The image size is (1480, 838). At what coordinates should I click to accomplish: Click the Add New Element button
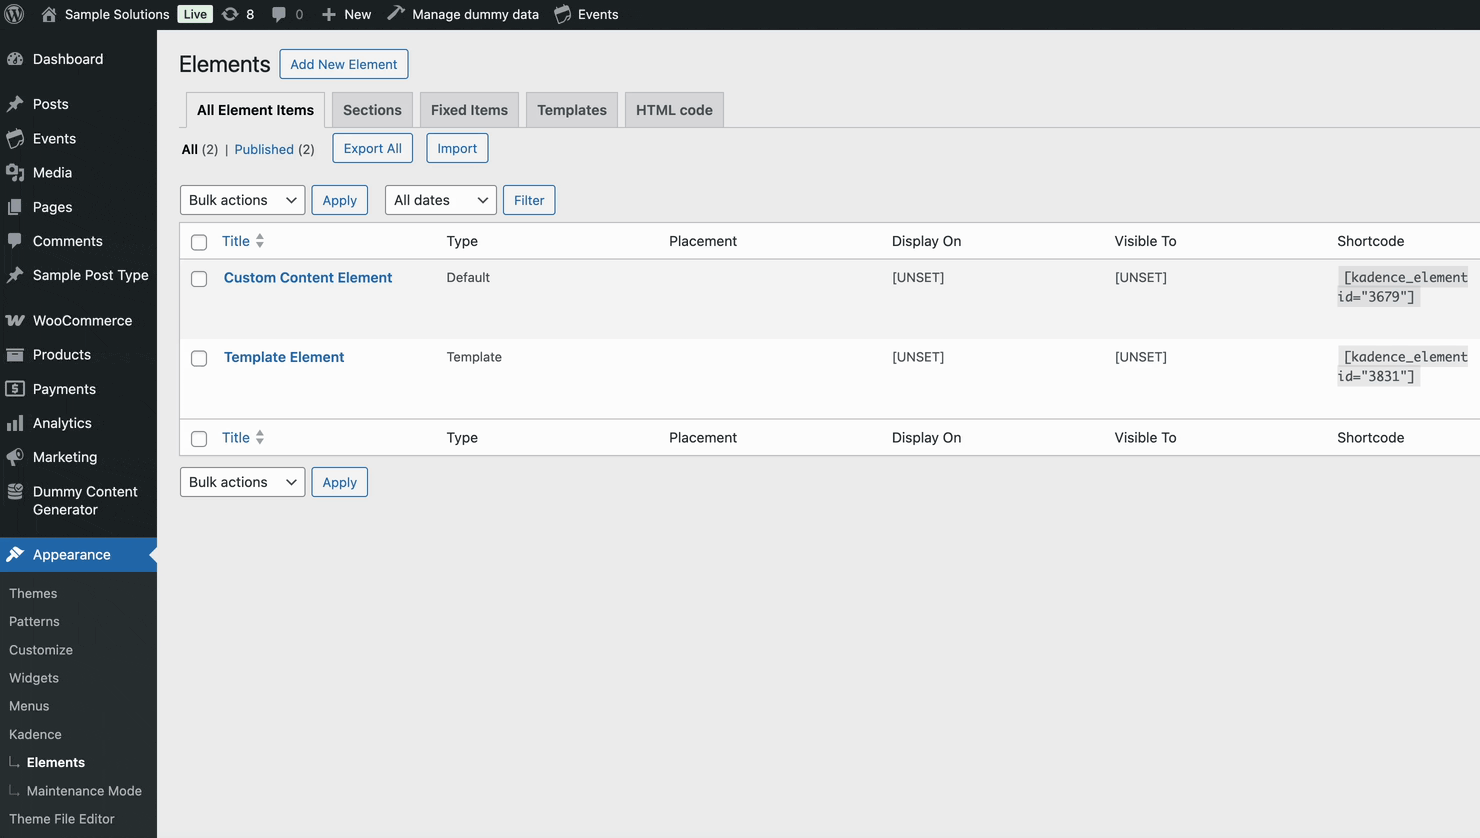pos(344,63)
